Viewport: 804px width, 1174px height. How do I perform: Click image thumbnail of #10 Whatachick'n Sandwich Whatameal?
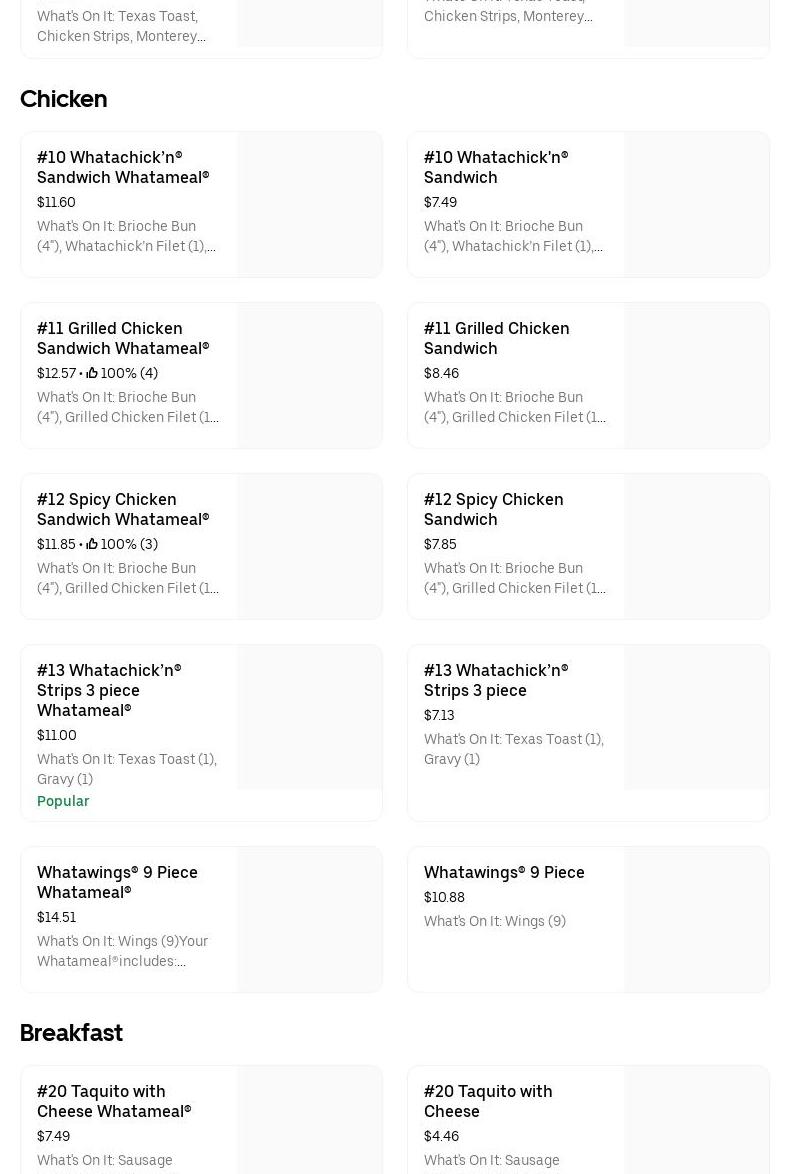310,205
